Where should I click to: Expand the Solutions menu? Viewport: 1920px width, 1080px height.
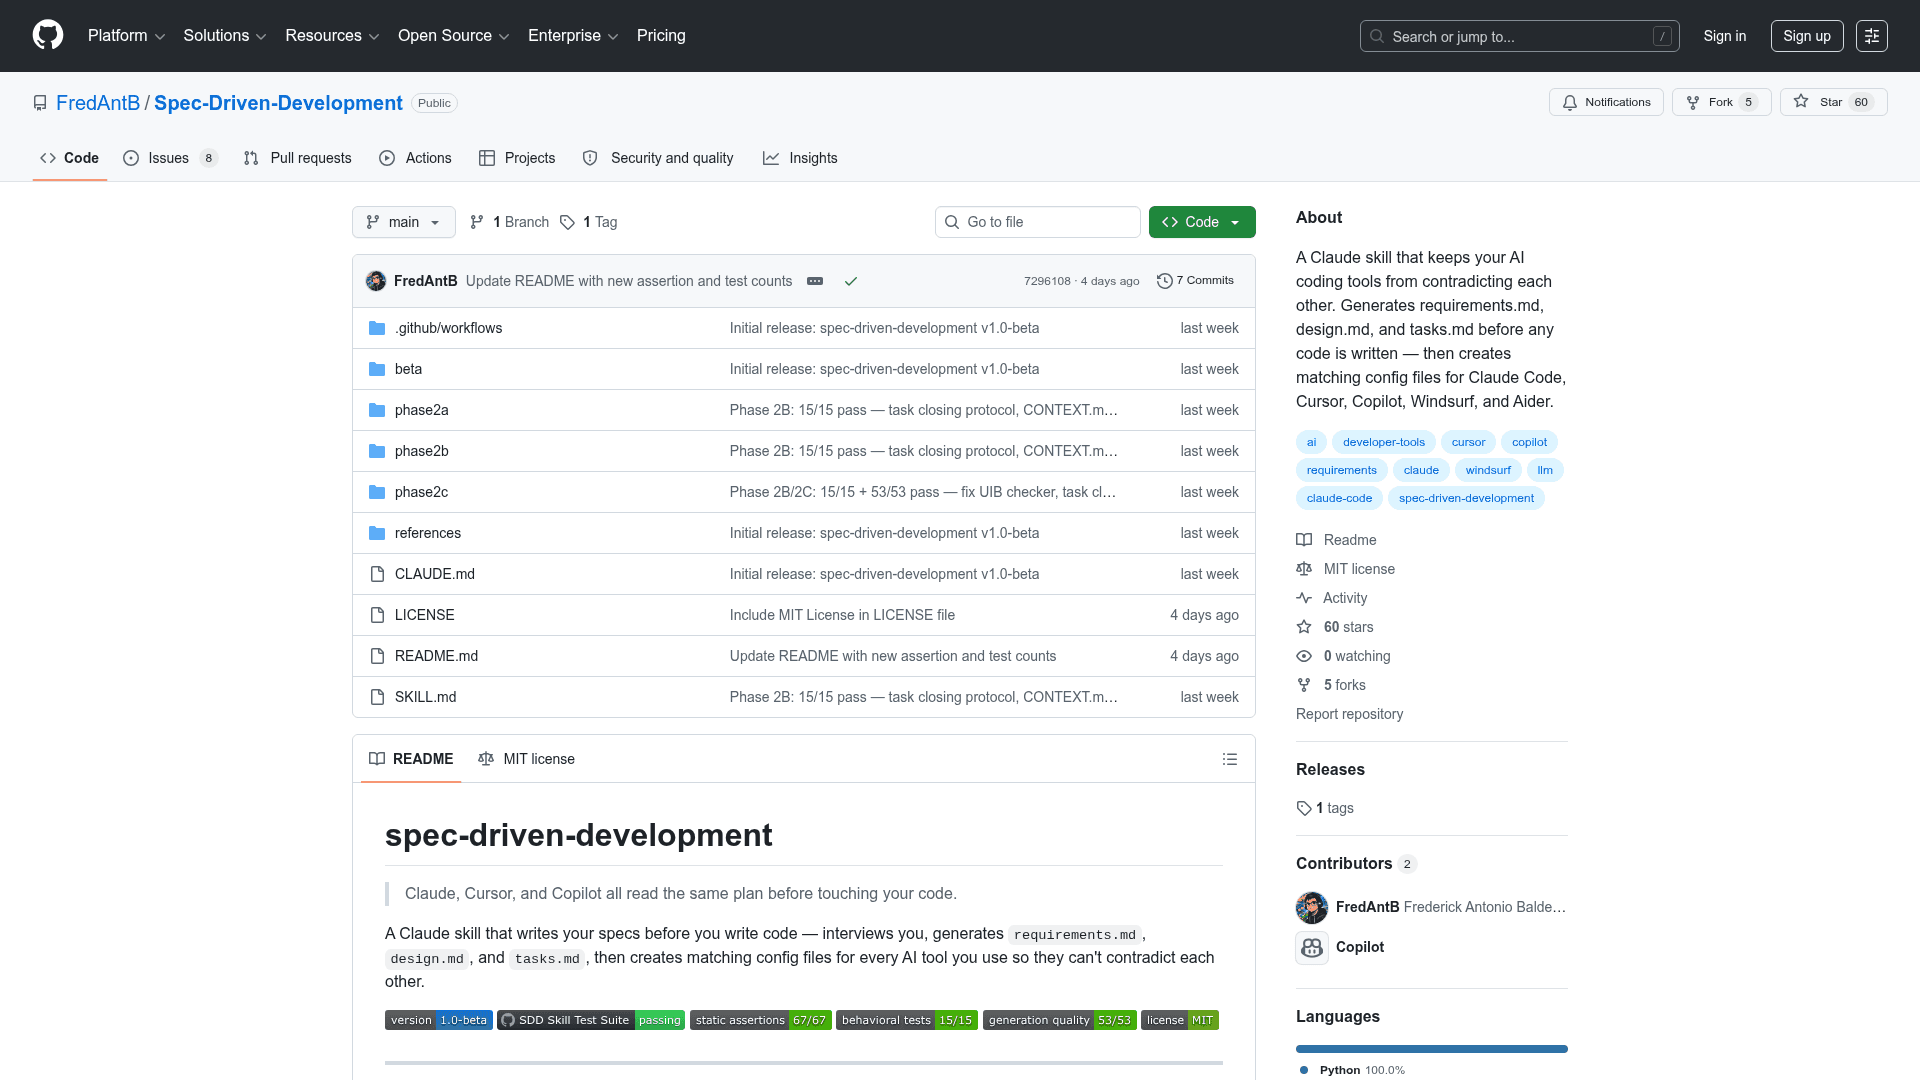pos(224,36)
